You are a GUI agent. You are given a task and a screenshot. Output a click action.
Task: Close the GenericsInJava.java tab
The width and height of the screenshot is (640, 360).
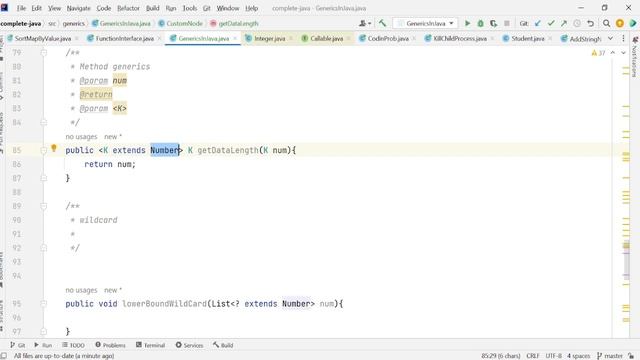[x=235, y=38]
